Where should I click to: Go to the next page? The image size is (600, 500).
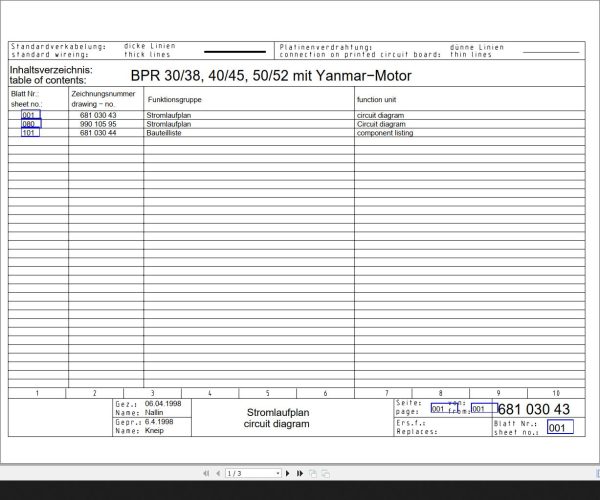click(x=288, y=474)
